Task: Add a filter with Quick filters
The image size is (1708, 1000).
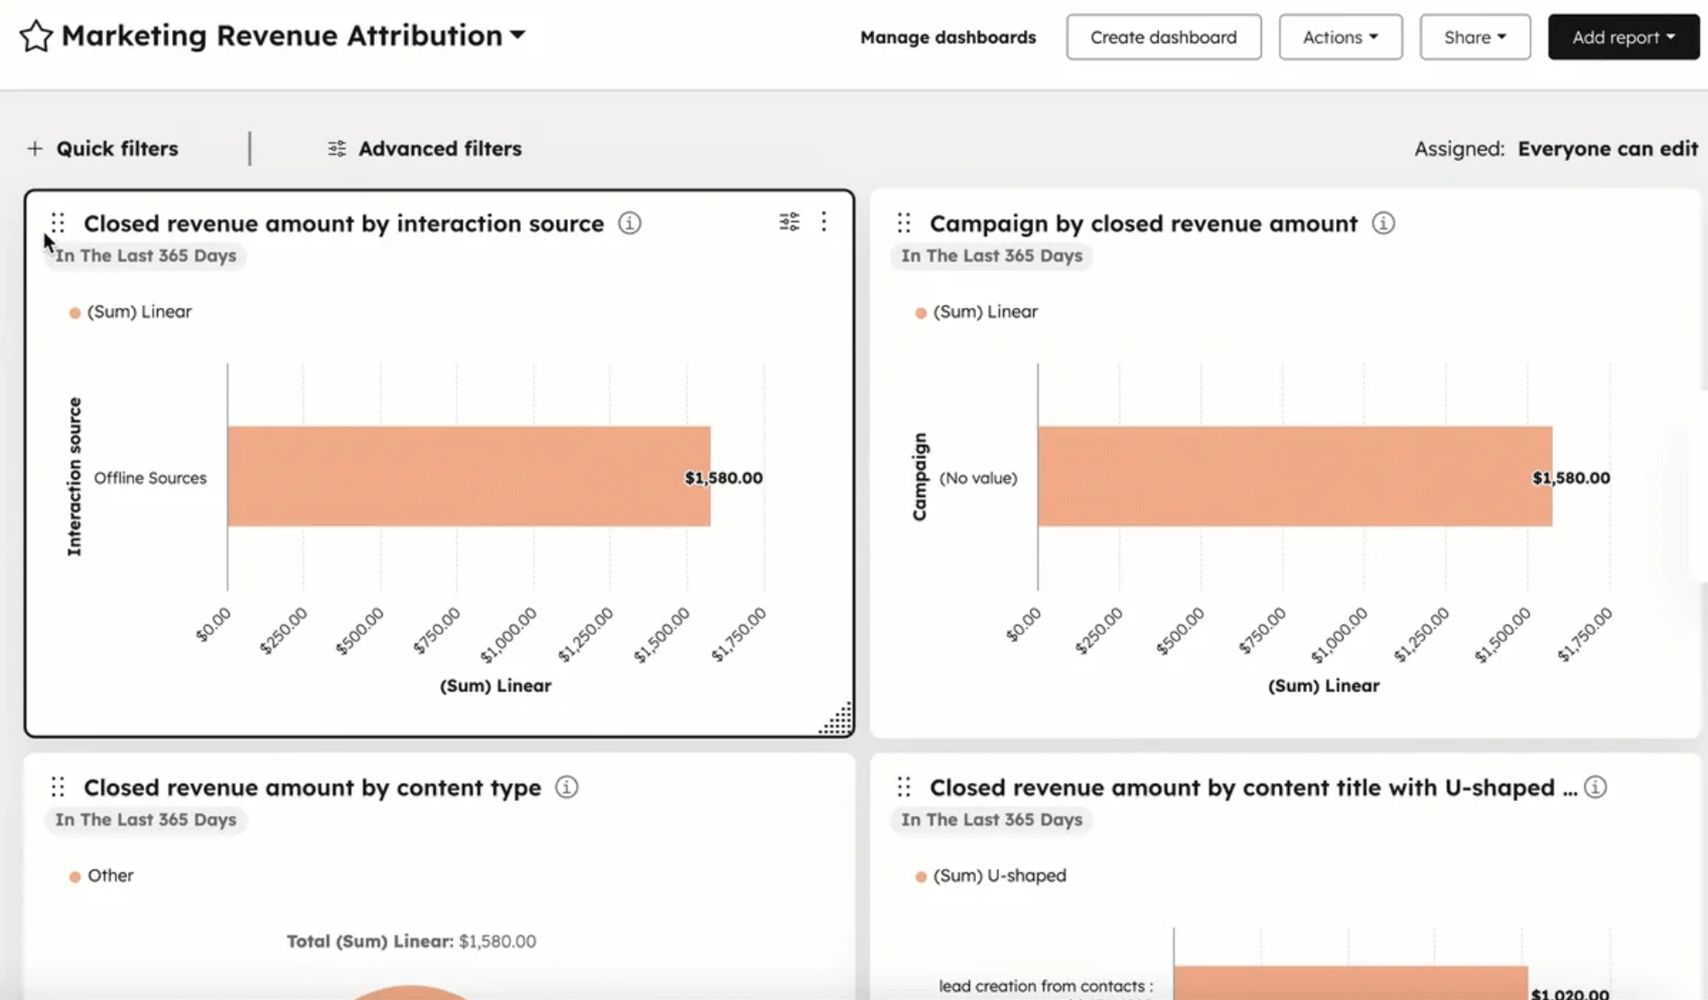Action: click(x=102, y=148)
